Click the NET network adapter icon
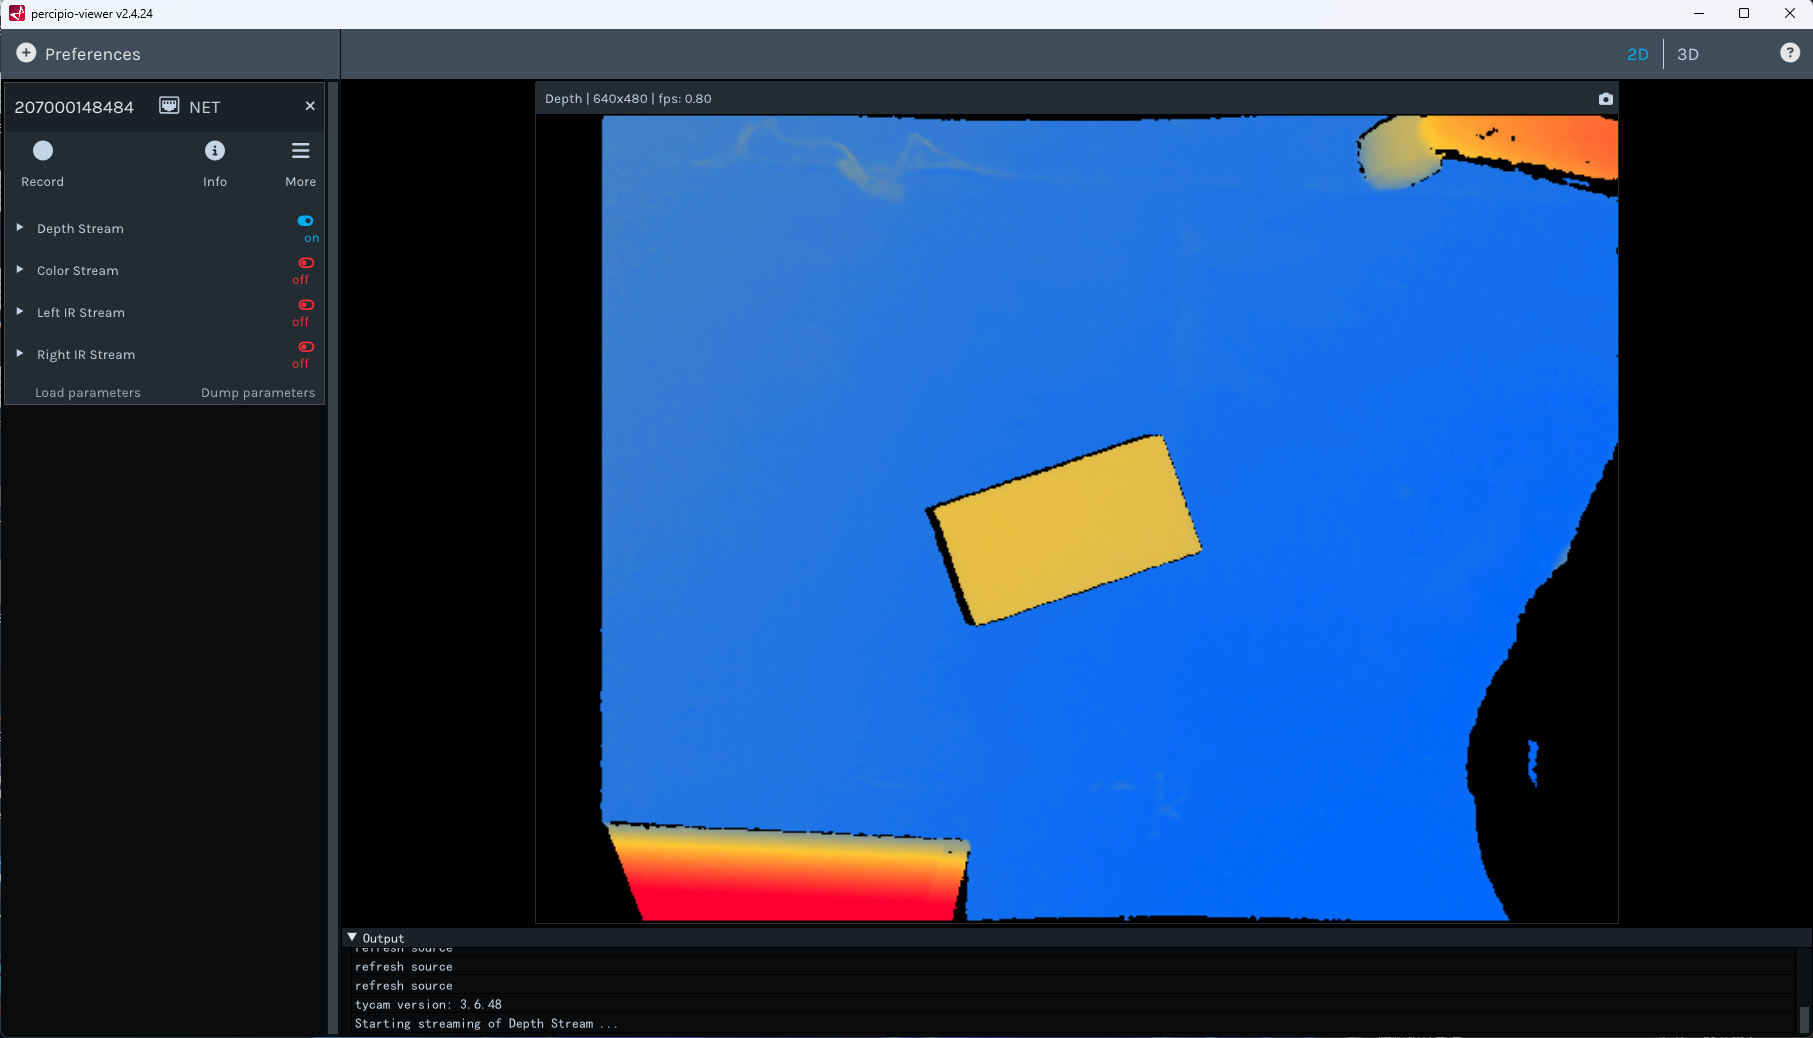This screenshot has width=1813, height=1038. coord(170,106)
